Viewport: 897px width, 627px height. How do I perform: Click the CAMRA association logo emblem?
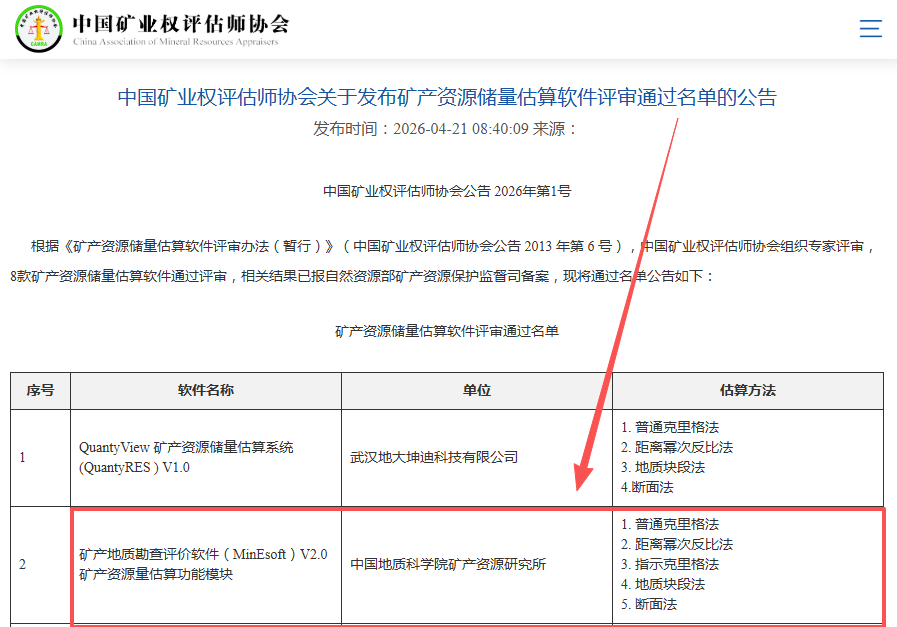click(x=38, y=29)
